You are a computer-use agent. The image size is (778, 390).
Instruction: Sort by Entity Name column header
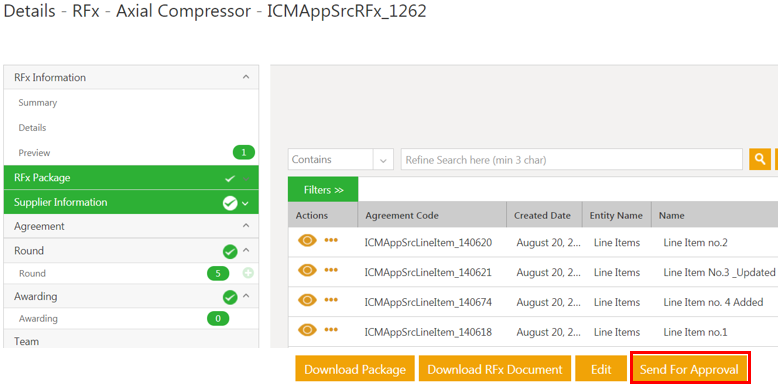616,215
